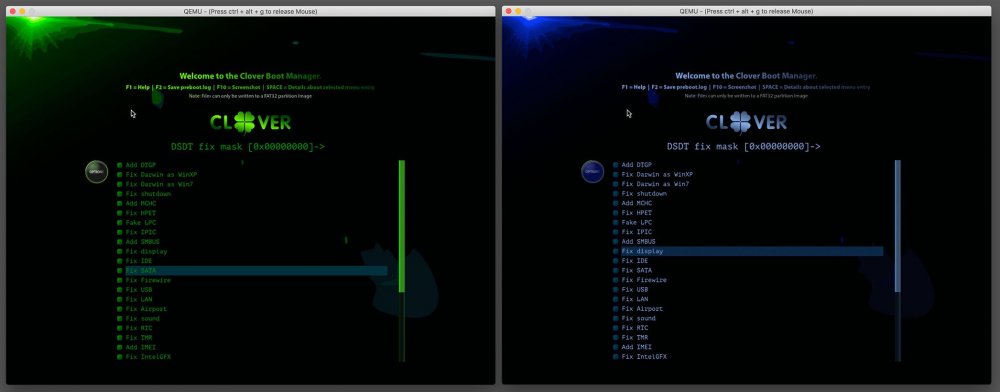This screenshot has height=392, width=1000.
Task: Toggle Fix IPIC checkbox in blue window
Action: [x=615, y=232]
